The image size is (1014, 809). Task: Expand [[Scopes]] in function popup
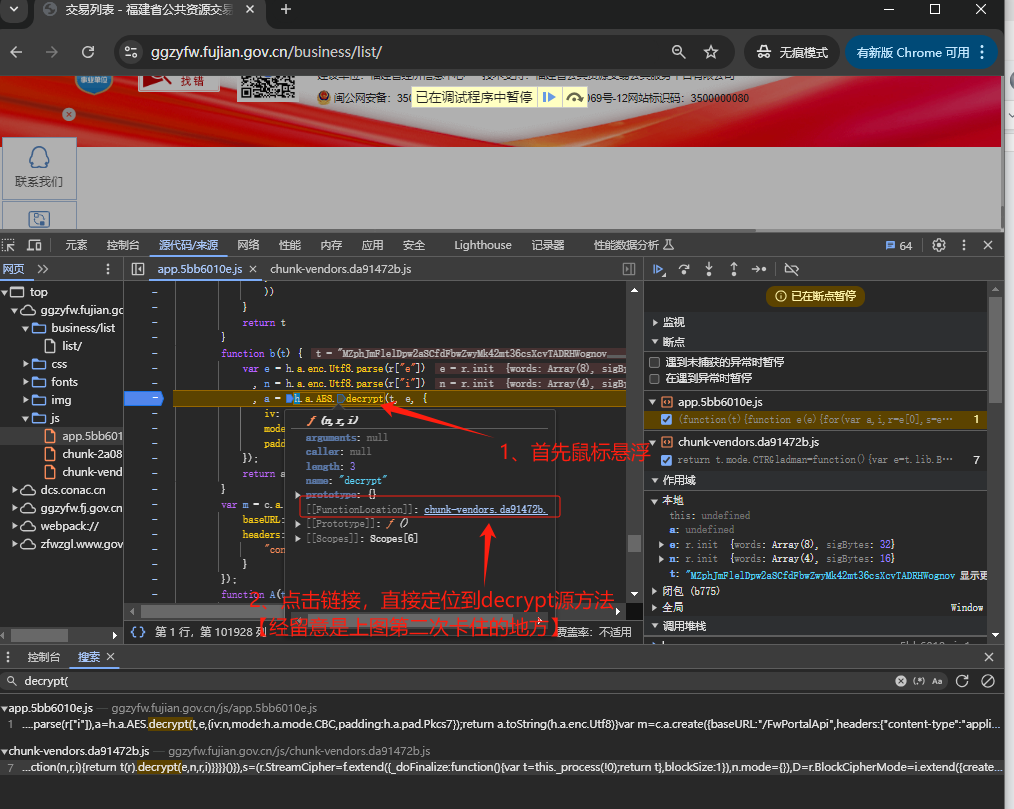point(298,539)
